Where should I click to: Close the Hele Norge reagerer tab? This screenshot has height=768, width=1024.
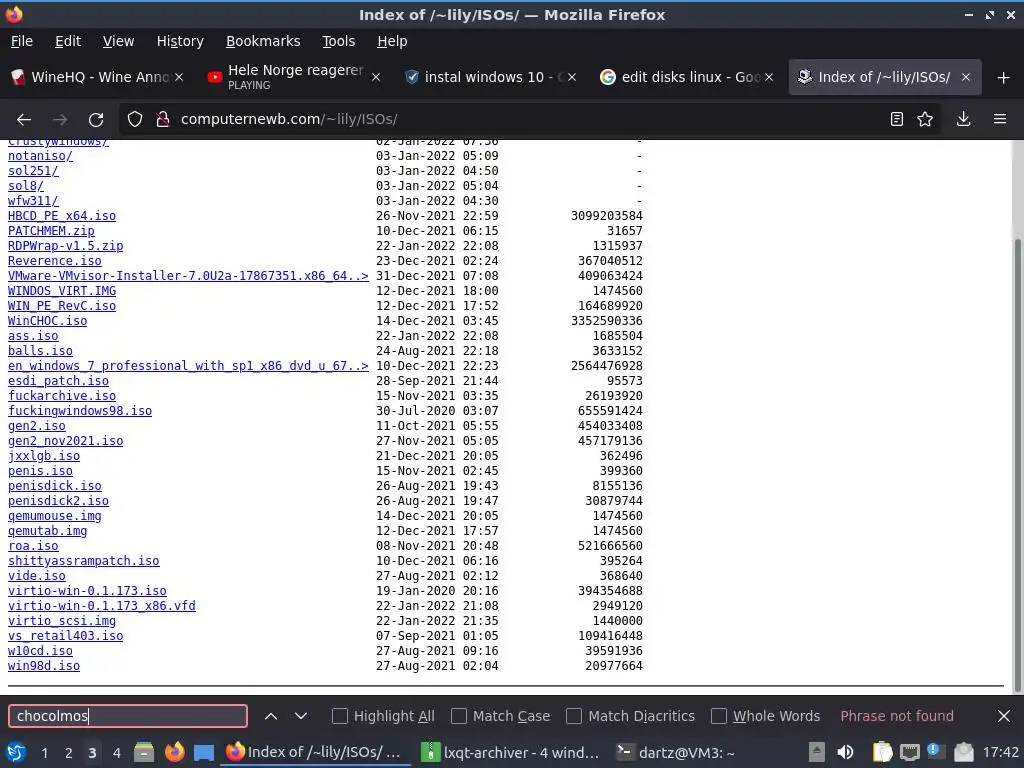tap(376, 77)
